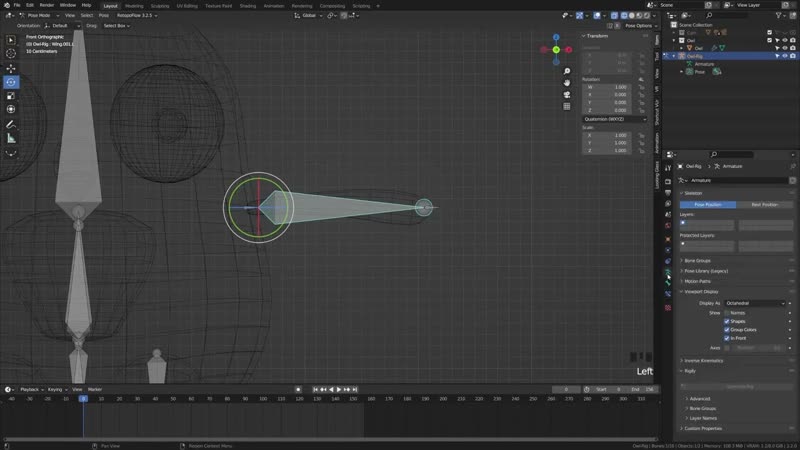
Task: Open the Bone properties tab
Action: (x=668, y=283)
